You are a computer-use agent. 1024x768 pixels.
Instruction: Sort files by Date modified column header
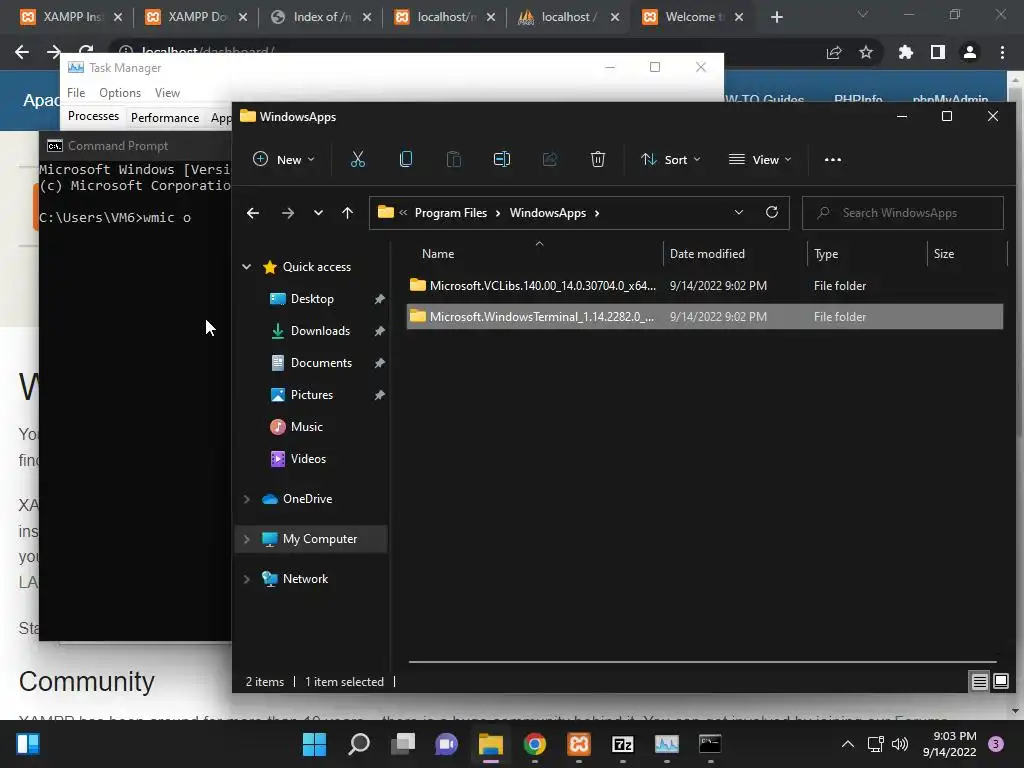pyautogui.click(x=735, y=253)
